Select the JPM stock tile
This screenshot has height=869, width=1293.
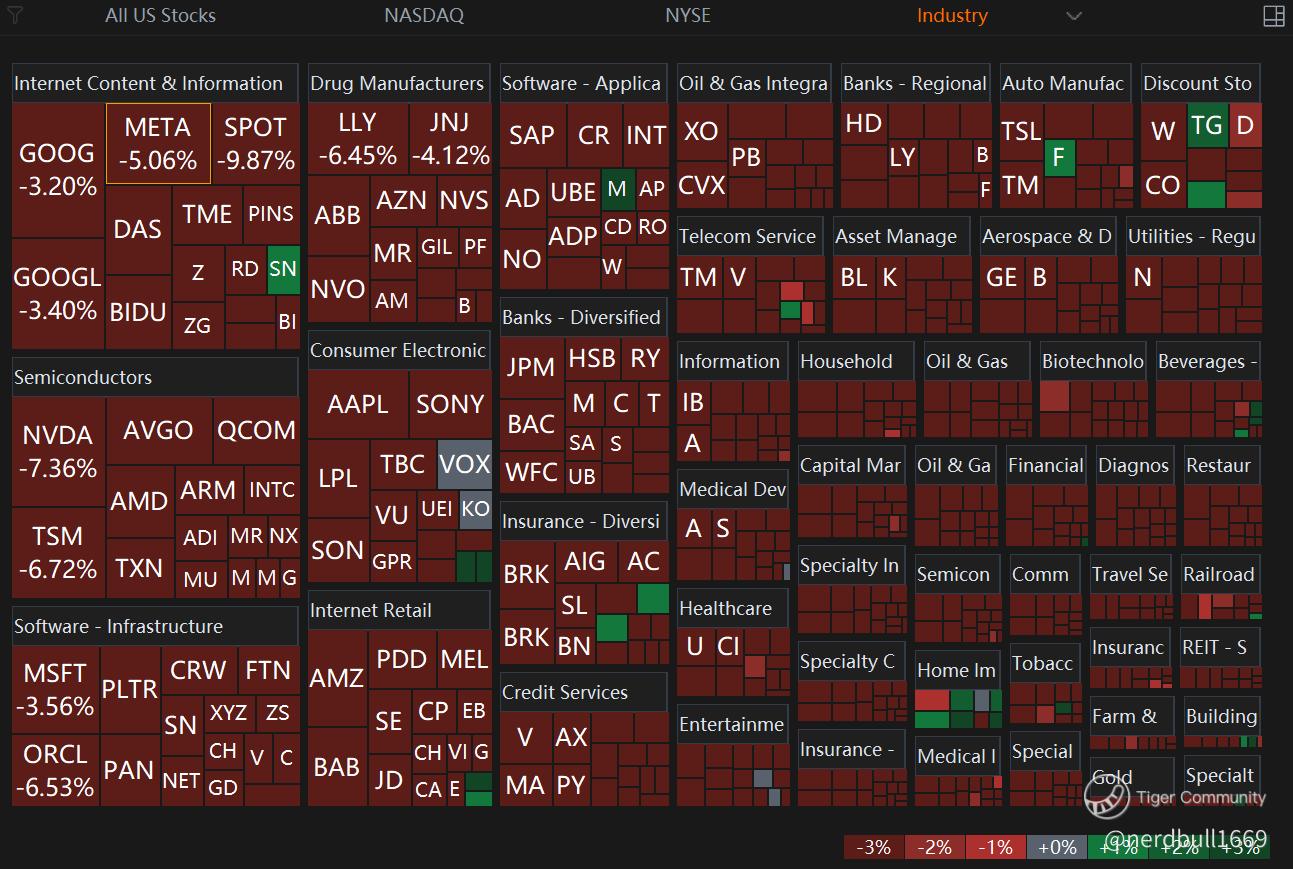tap(531, 366)
